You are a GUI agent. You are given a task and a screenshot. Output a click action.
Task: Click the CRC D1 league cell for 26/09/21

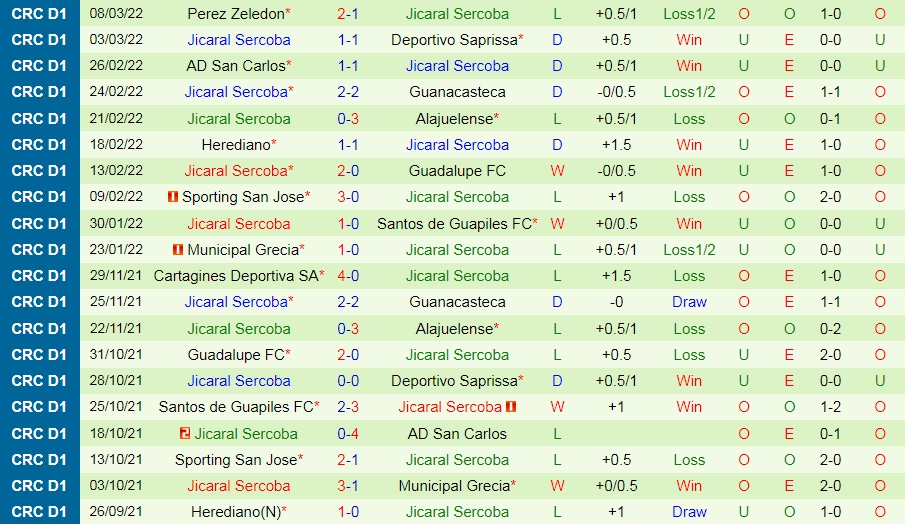(x=40, y=512)
